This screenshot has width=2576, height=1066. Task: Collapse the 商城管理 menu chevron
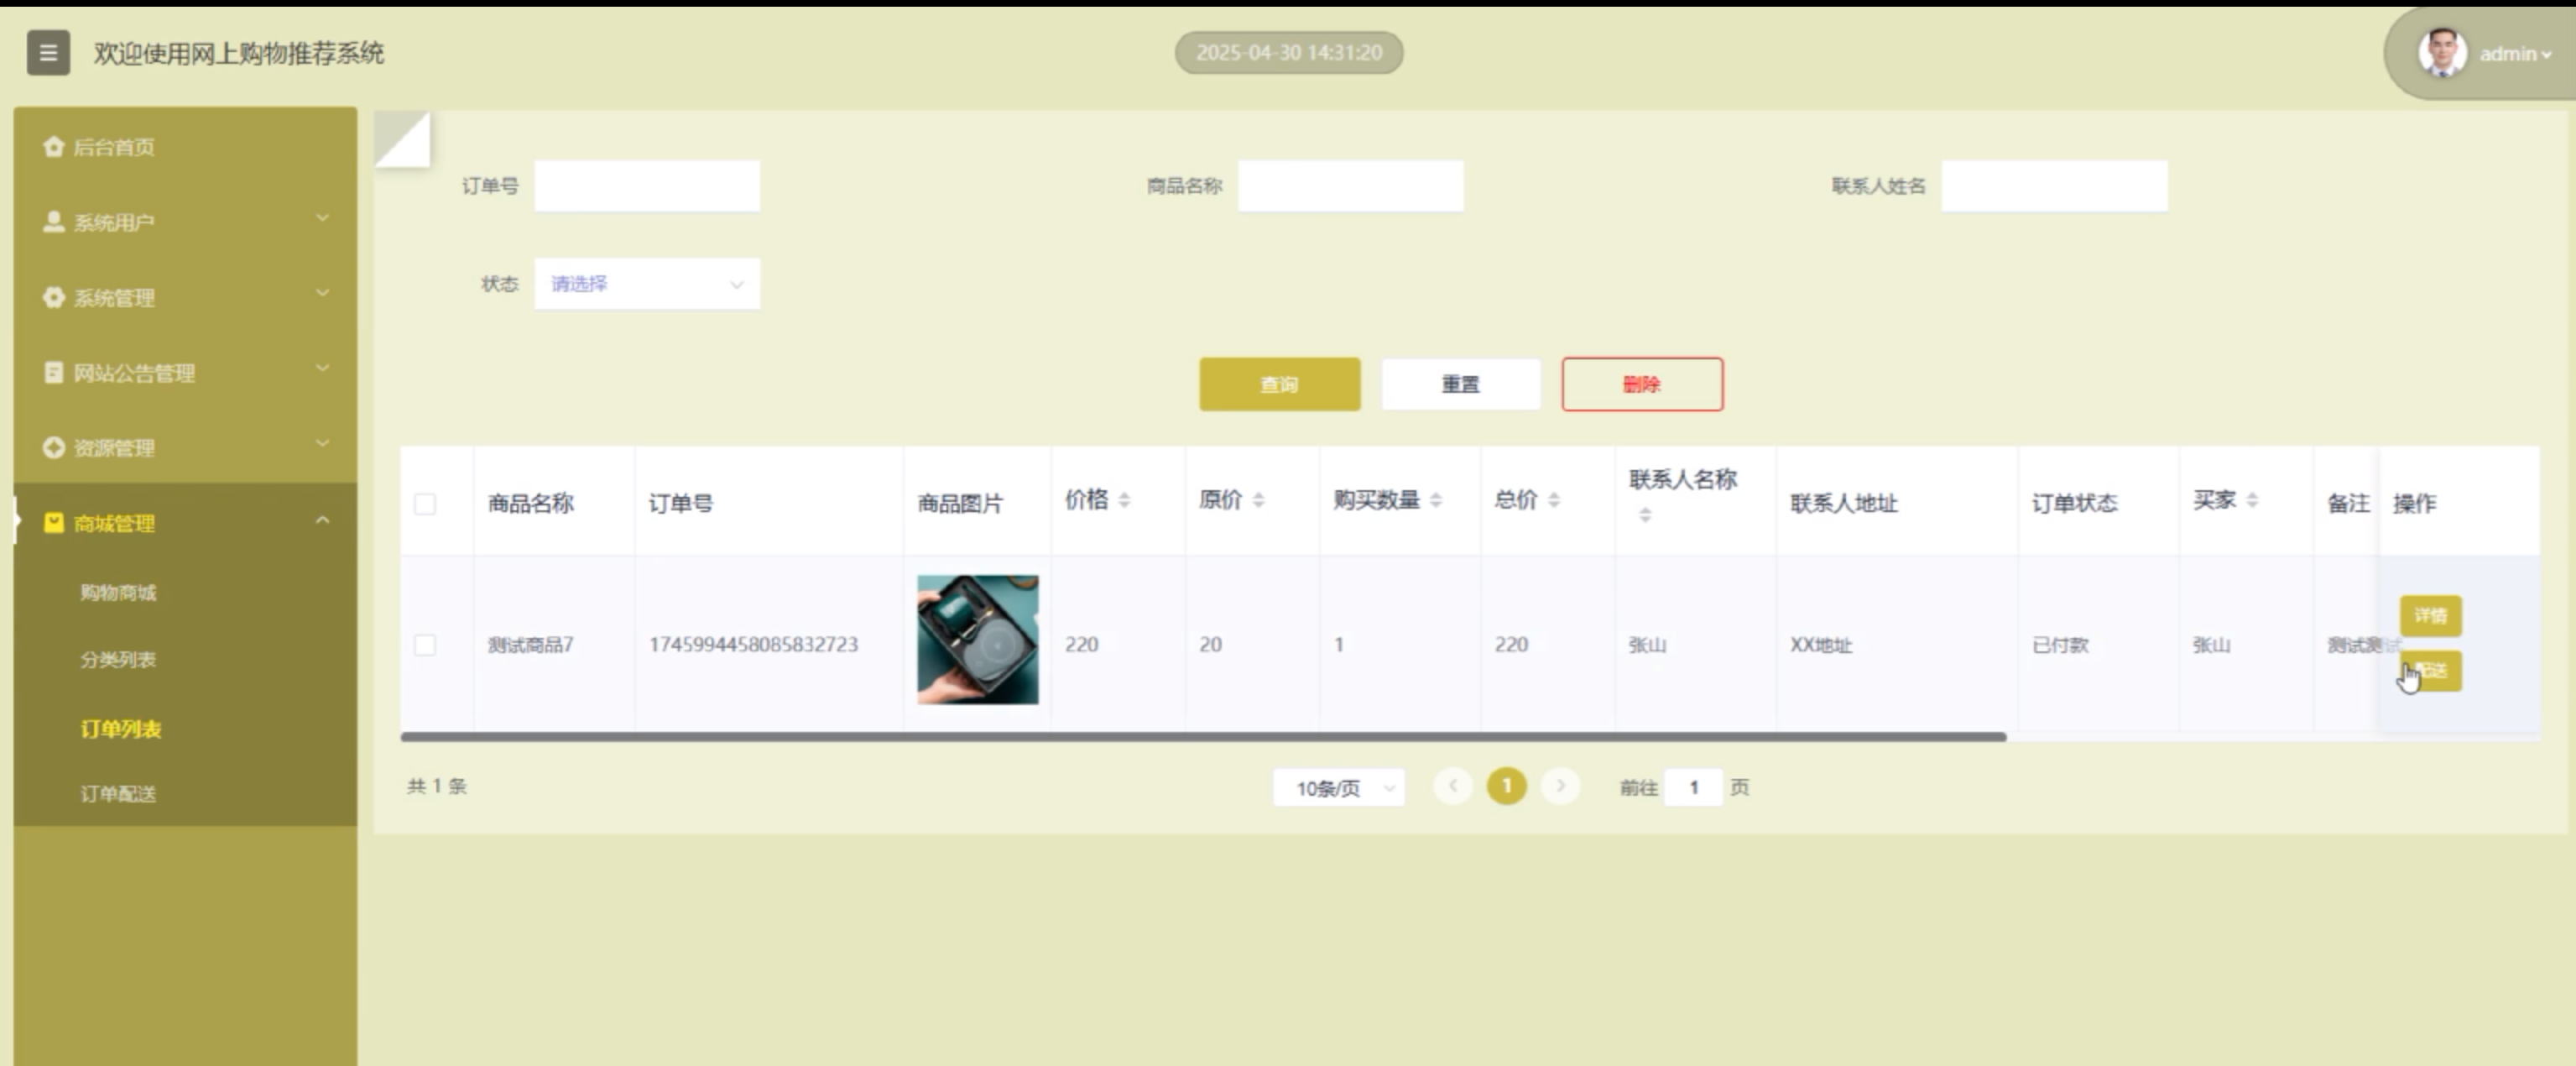point(322,521)
